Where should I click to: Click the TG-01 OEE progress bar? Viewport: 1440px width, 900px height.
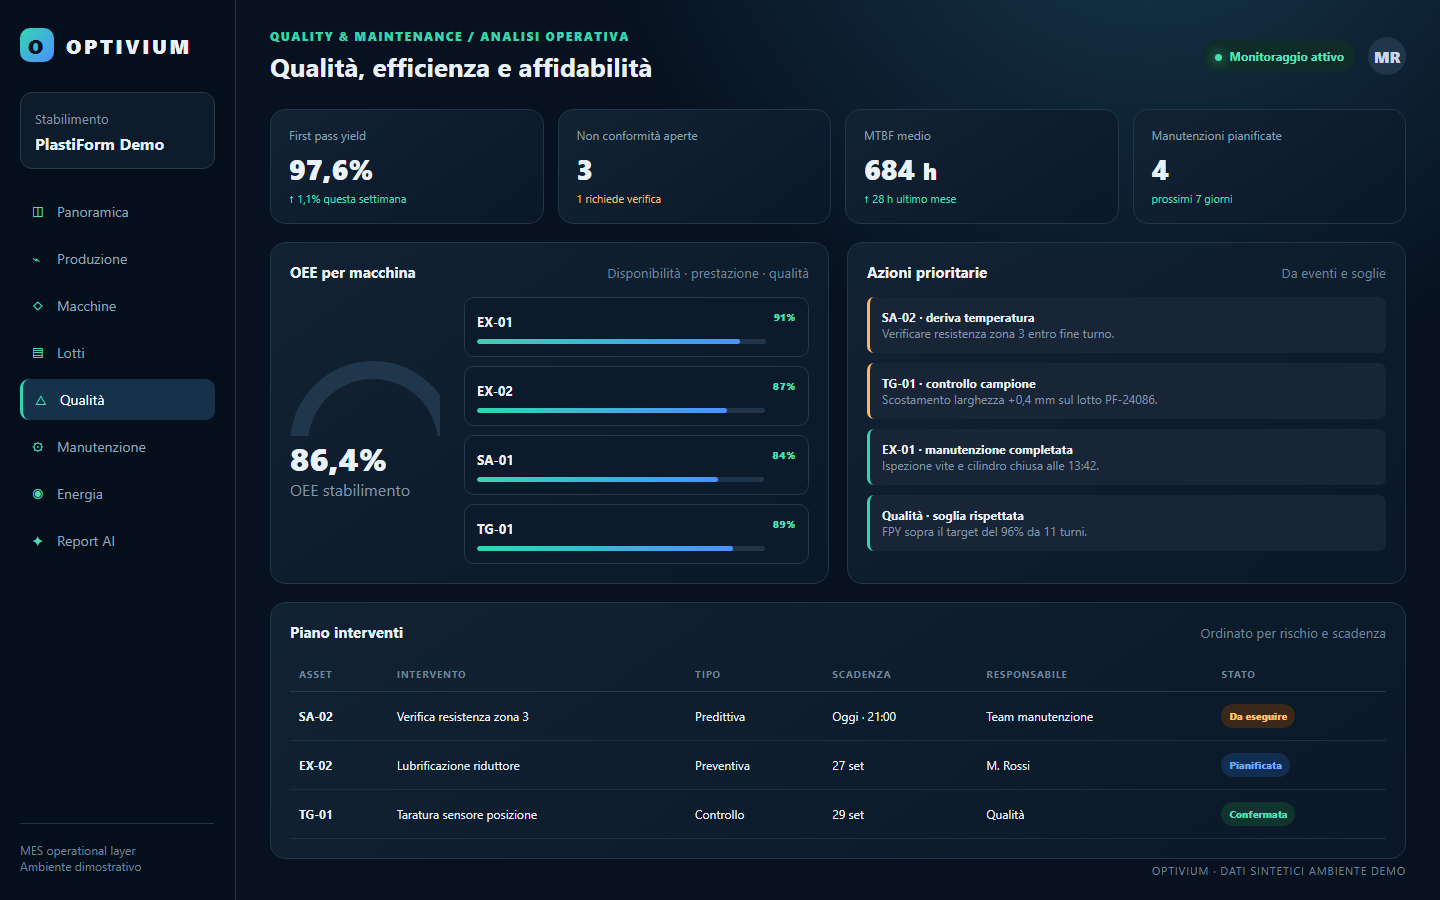click(x=621, y=548)
